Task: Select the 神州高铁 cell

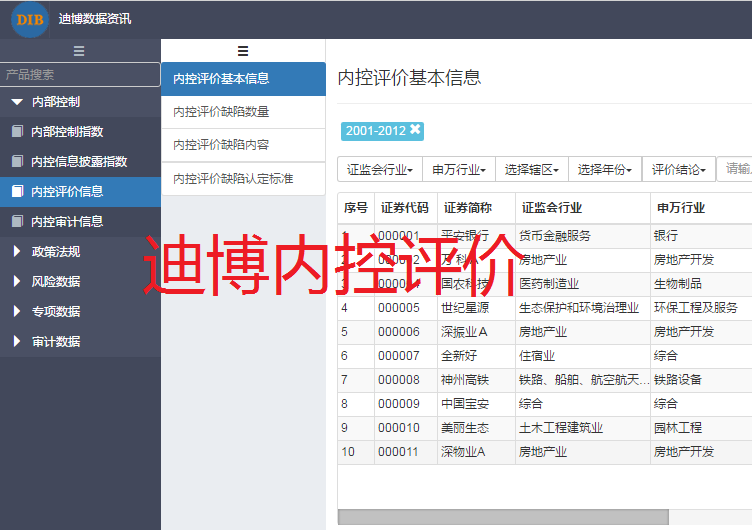Action: (476, 380)
